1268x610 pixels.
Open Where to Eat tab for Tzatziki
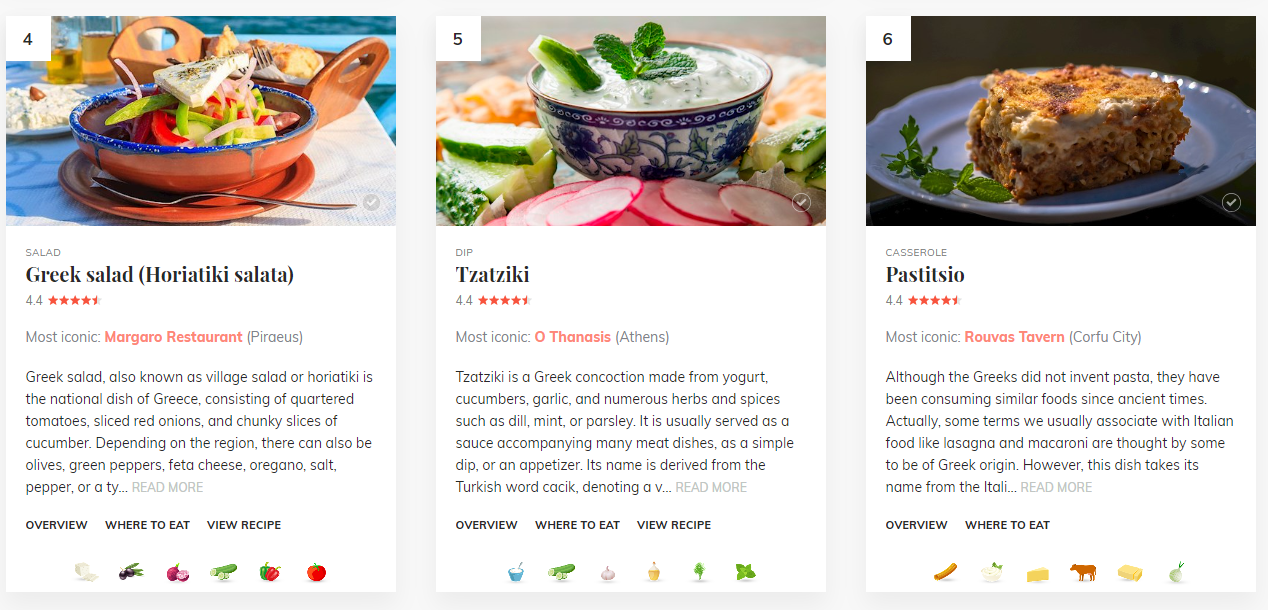pos(577,525)
